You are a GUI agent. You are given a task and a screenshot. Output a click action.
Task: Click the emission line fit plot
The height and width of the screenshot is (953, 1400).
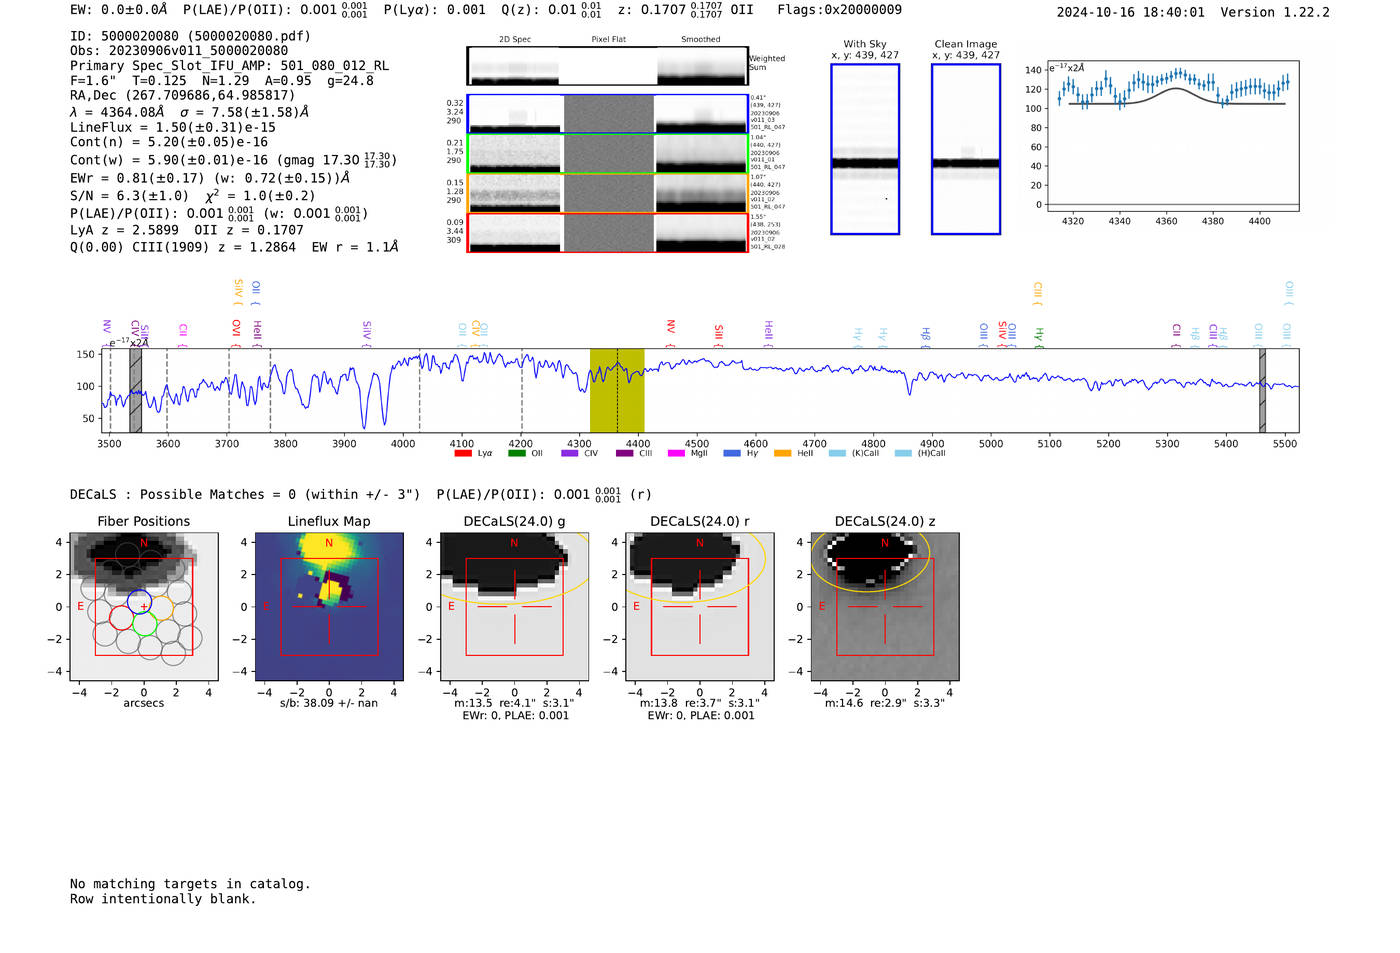[x=1172, y=136]
